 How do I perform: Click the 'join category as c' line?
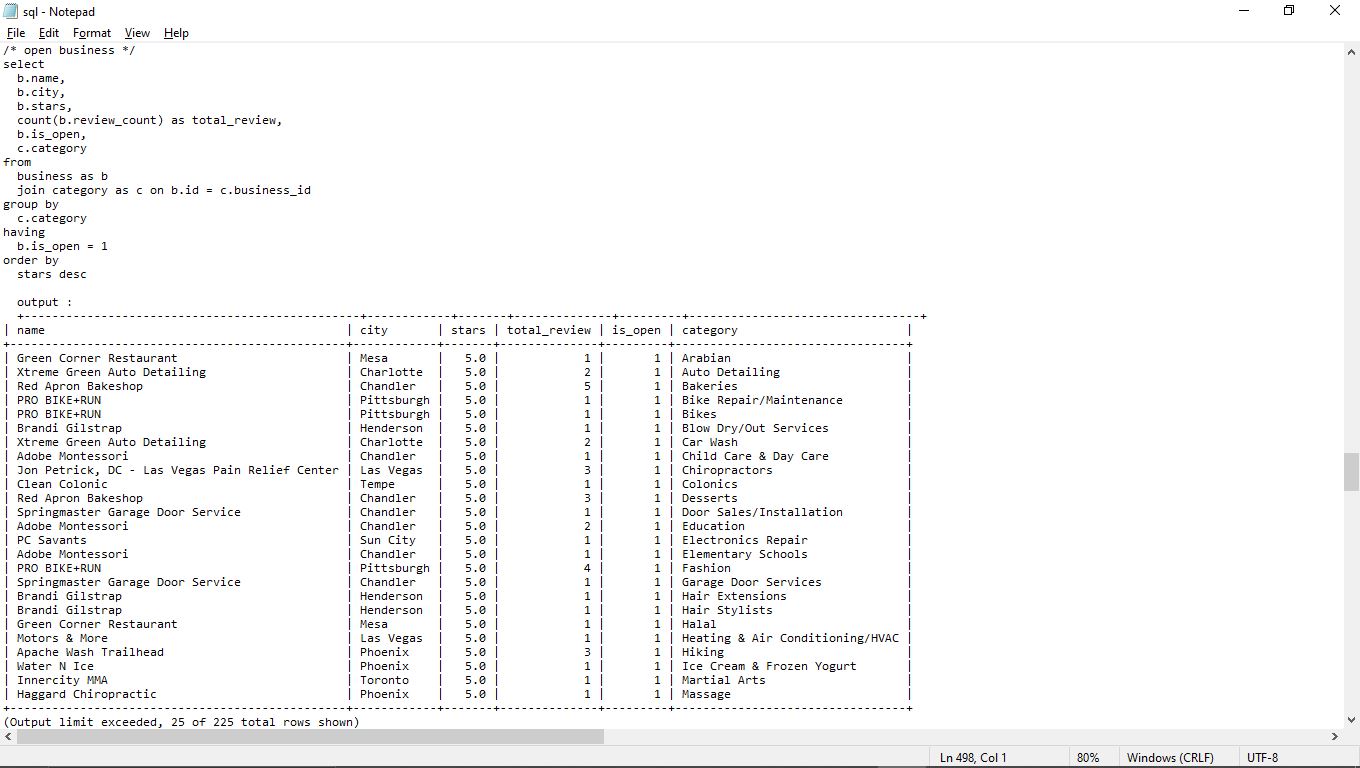[x=164, y=190]
